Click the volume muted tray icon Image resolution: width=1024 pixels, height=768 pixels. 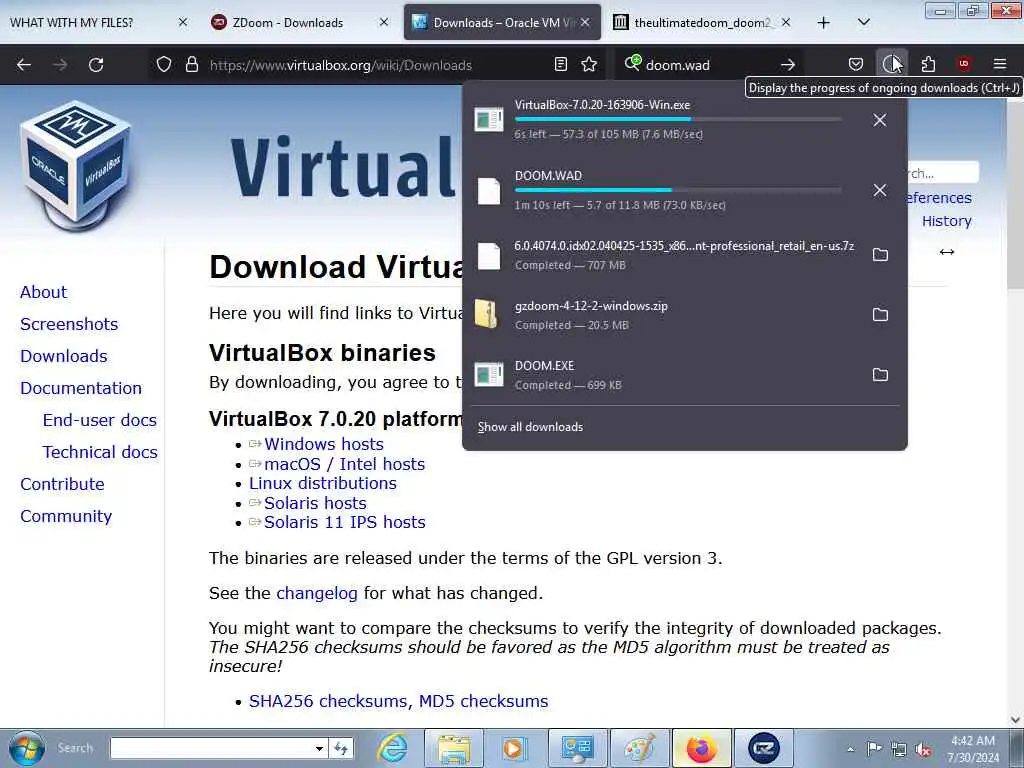[x=923, y=748]
